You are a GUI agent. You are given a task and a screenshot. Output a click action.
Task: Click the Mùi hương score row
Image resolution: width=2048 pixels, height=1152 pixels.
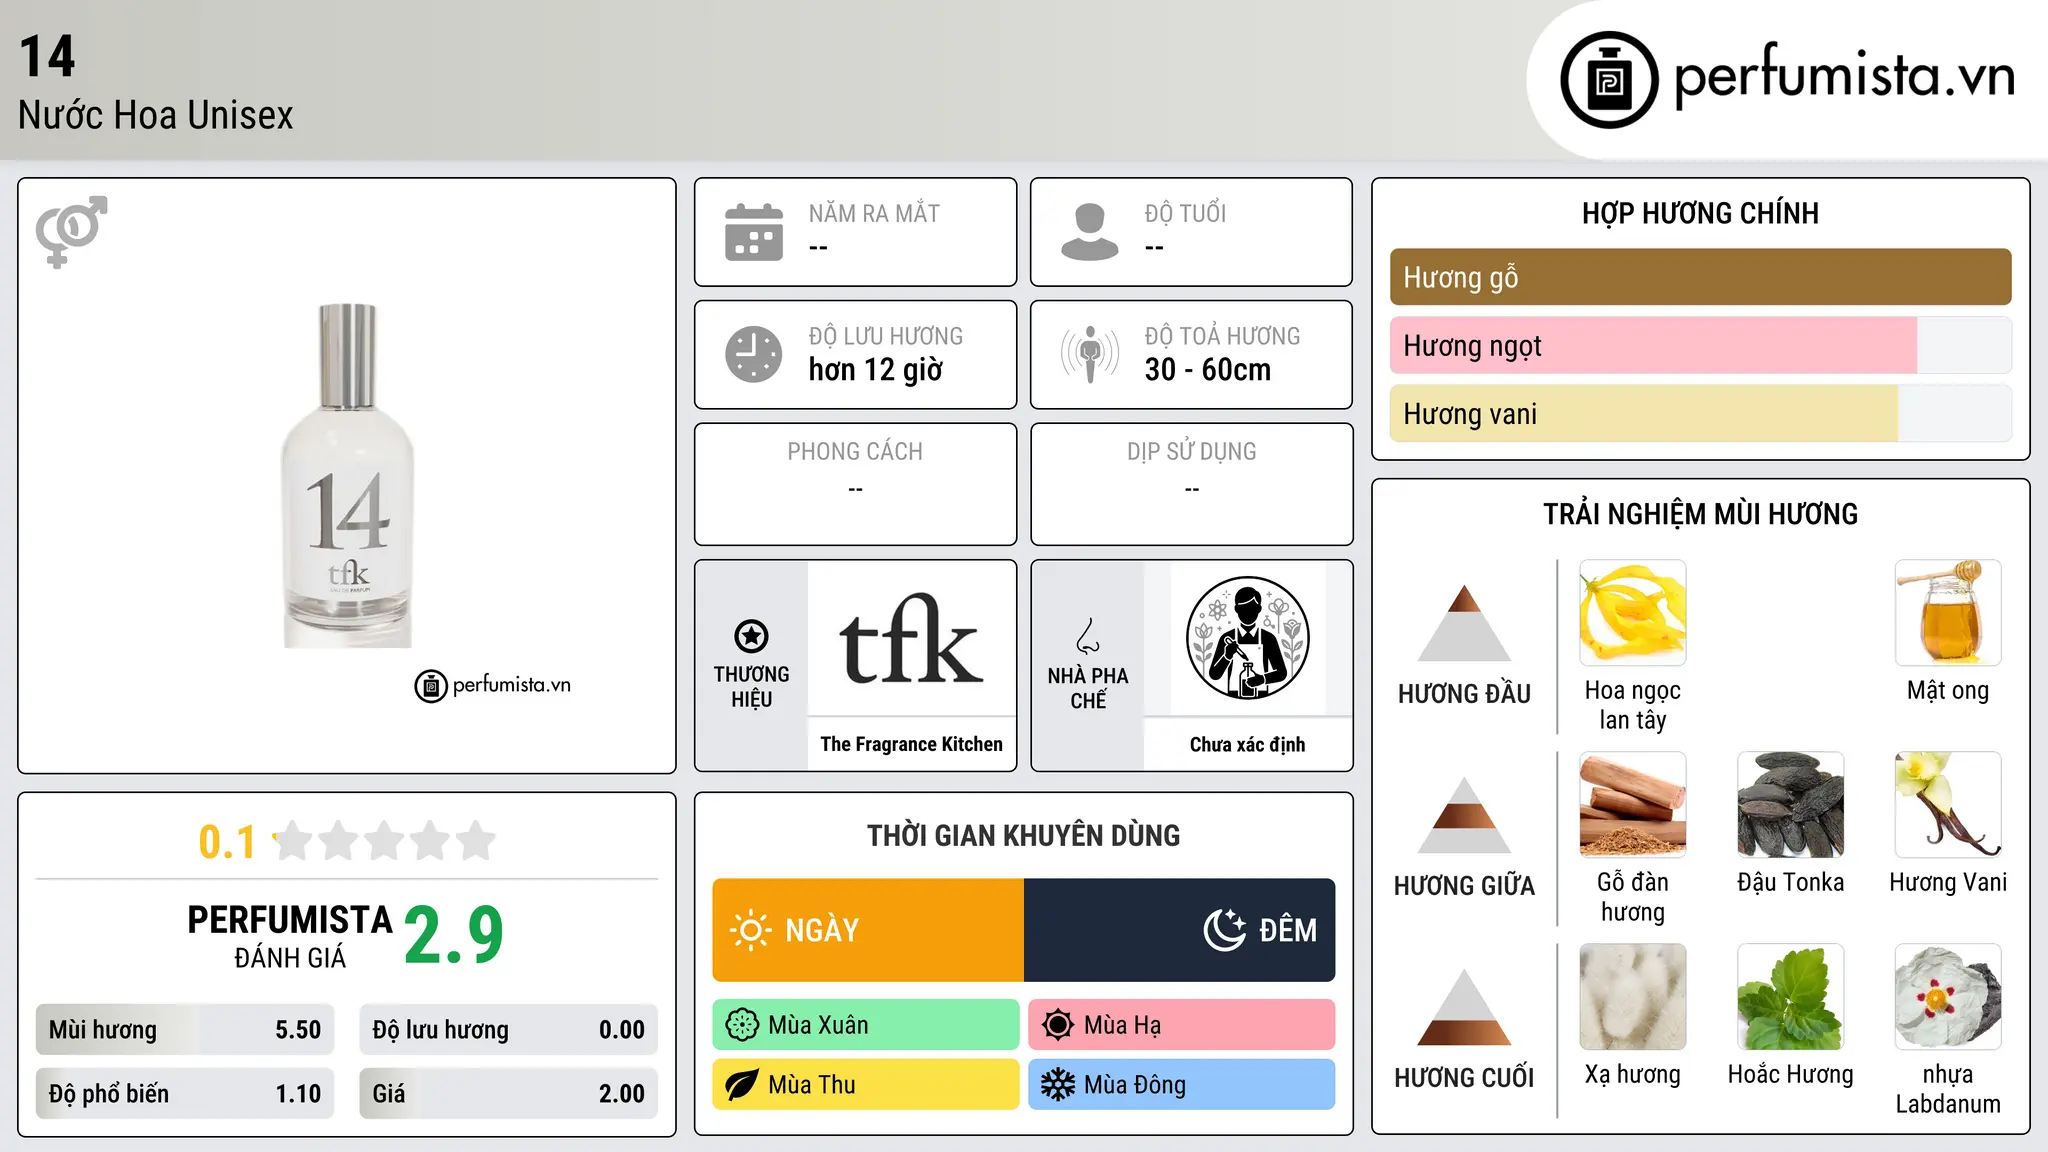pos(185,1030)
